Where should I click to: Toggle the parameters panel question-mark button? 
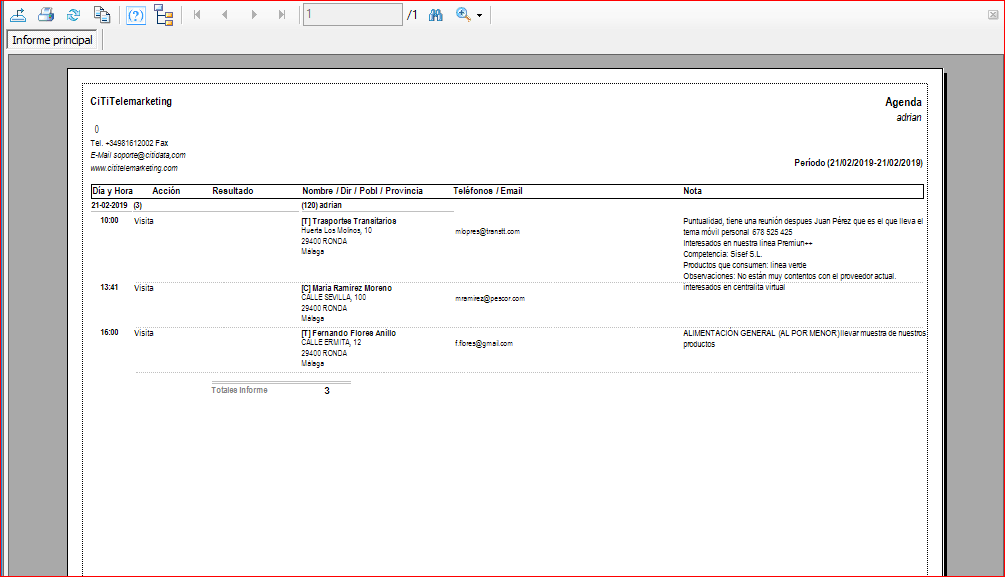click(136, 15)
